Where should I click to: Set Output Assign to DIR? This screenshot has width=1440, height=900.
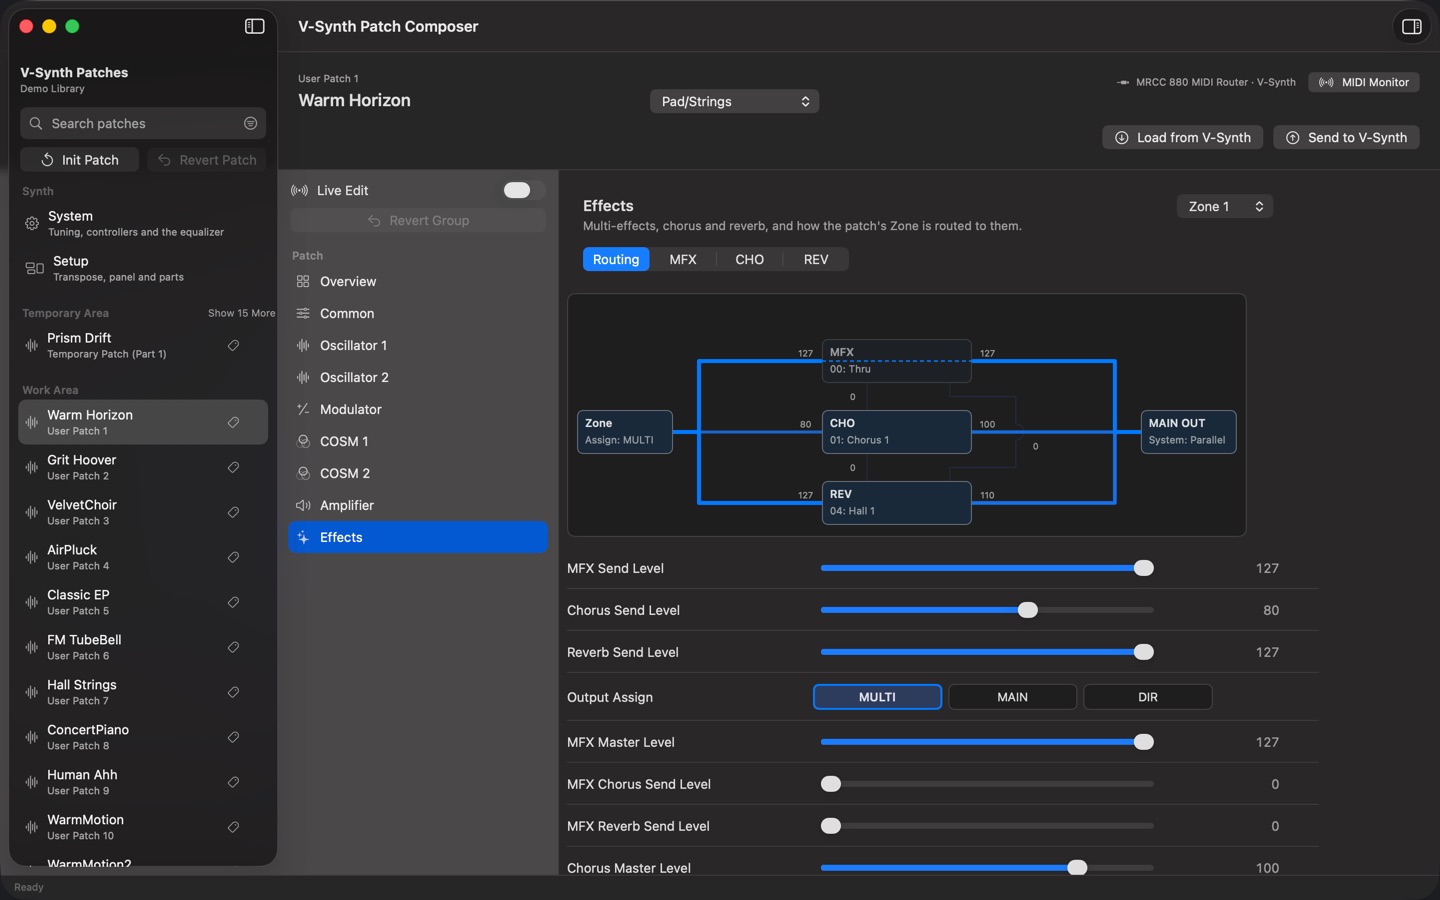[1148, 697]
